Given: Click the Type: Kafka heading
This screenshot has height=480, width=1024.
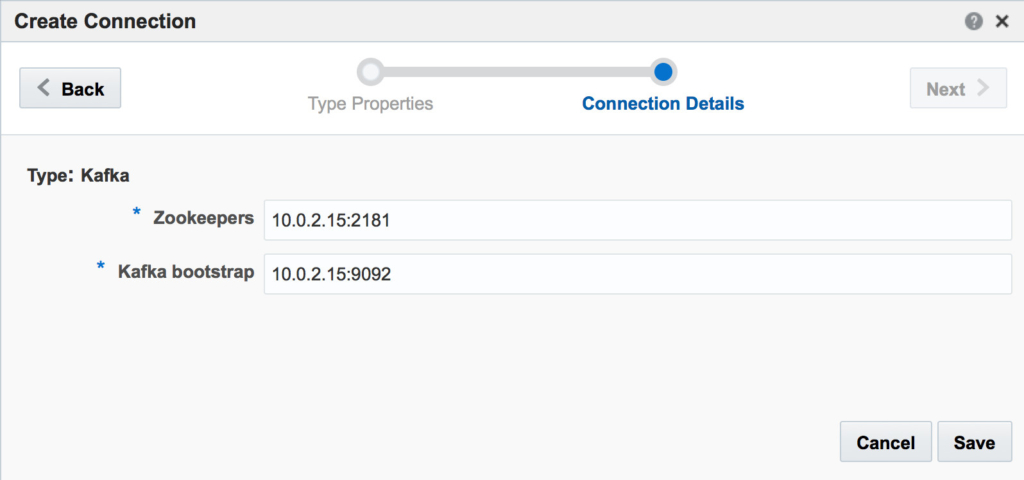Looking at the screenshot, I should (x=78, y=176).
